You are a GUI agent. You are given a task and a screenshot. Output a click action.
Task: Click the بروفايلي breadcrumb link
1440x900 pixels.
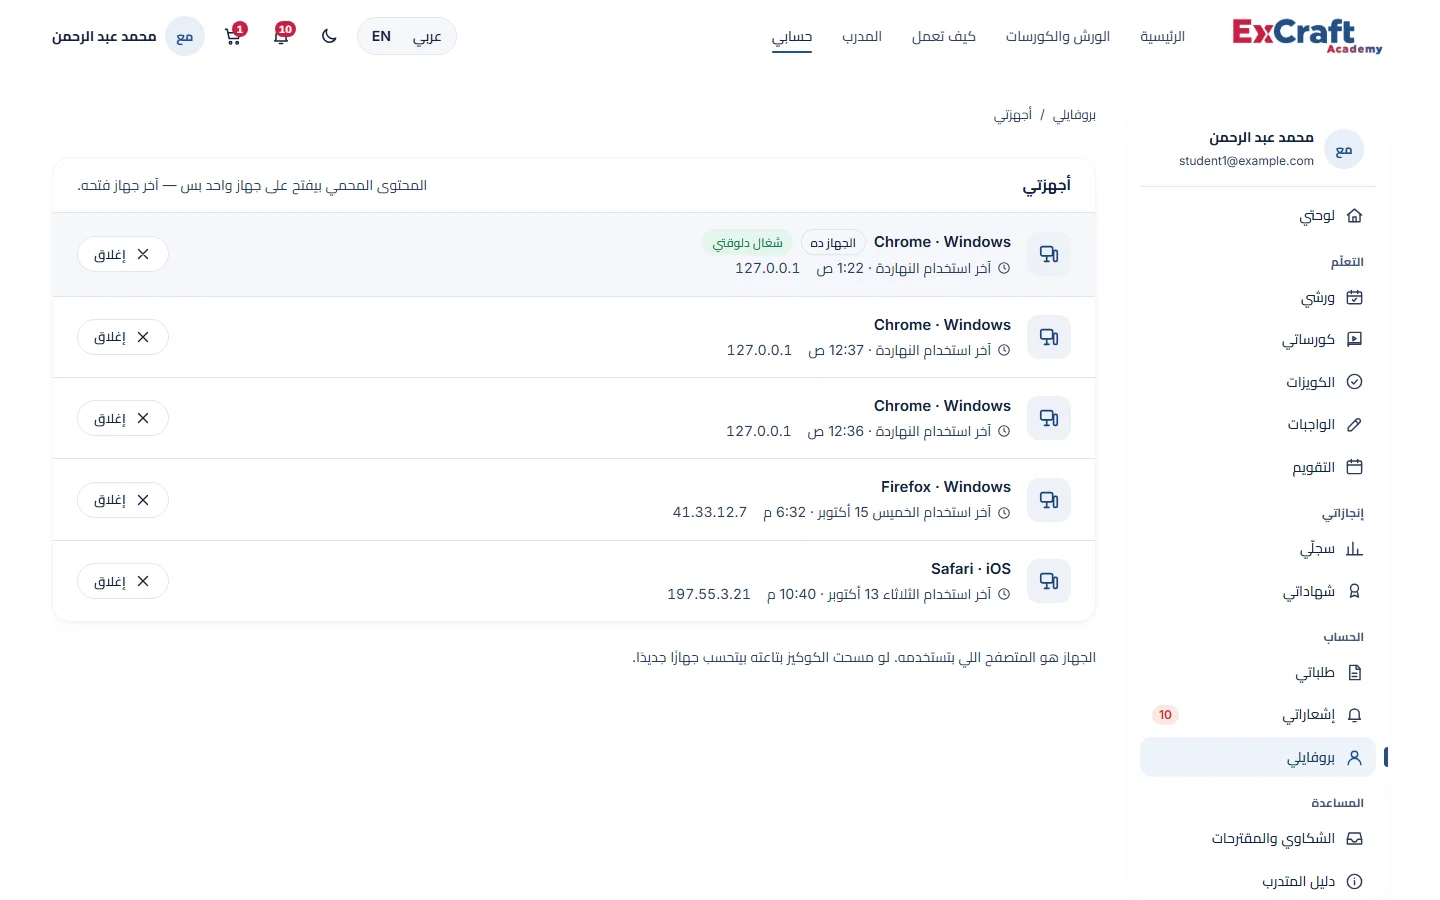pyautogui.click(x=1074, y=115)
